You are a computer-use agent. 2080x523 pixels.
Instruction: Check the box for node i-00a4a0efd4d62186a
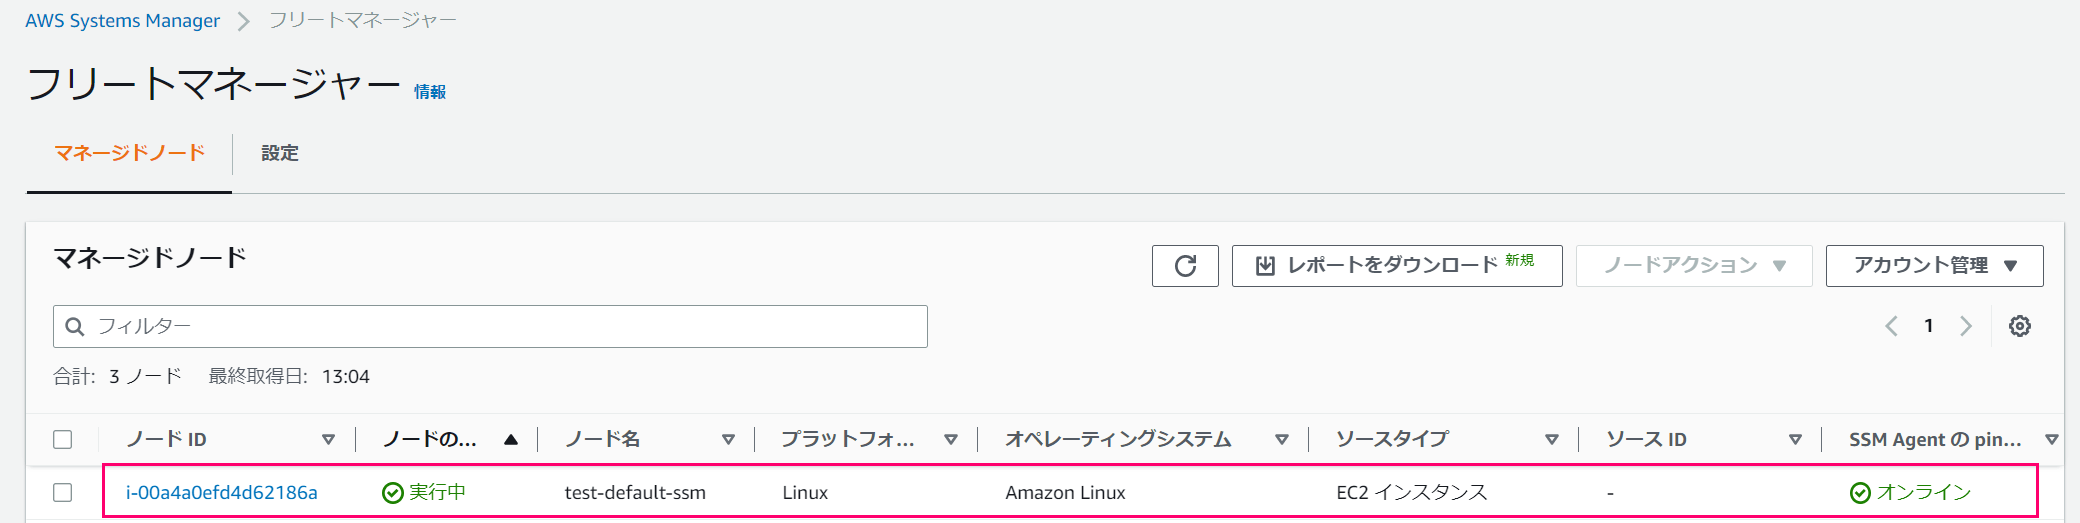click(x=63, y=492)
